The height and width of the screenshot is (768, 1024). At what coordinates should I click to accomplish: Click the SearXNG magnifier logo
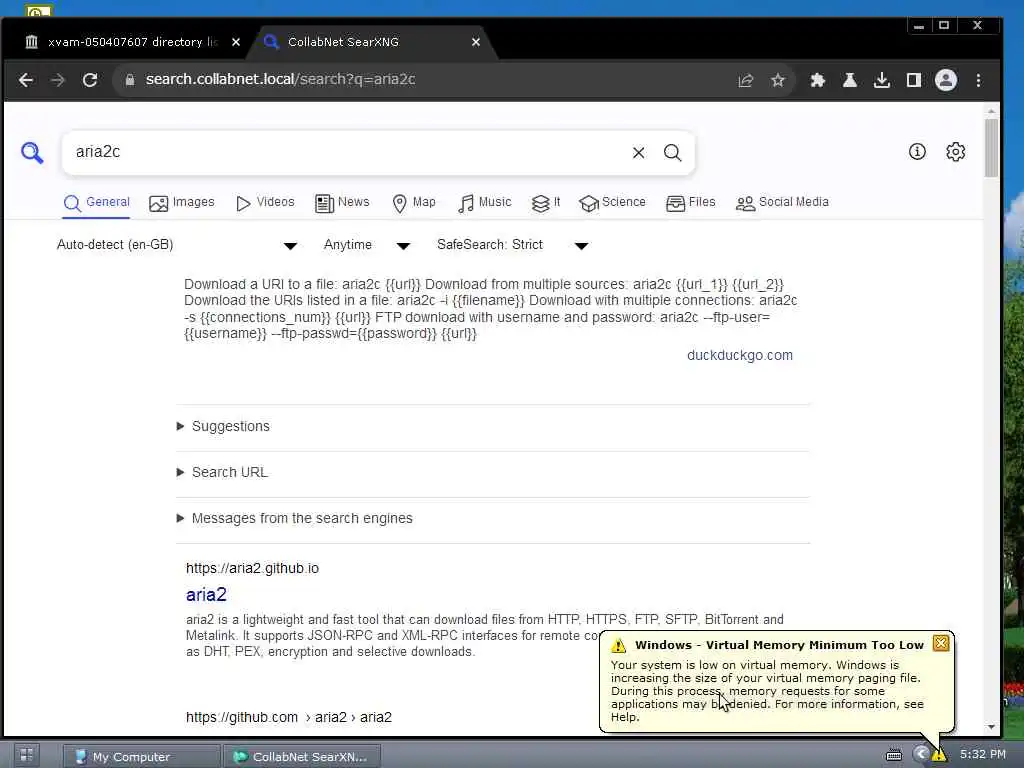click(x=32, y=152)
